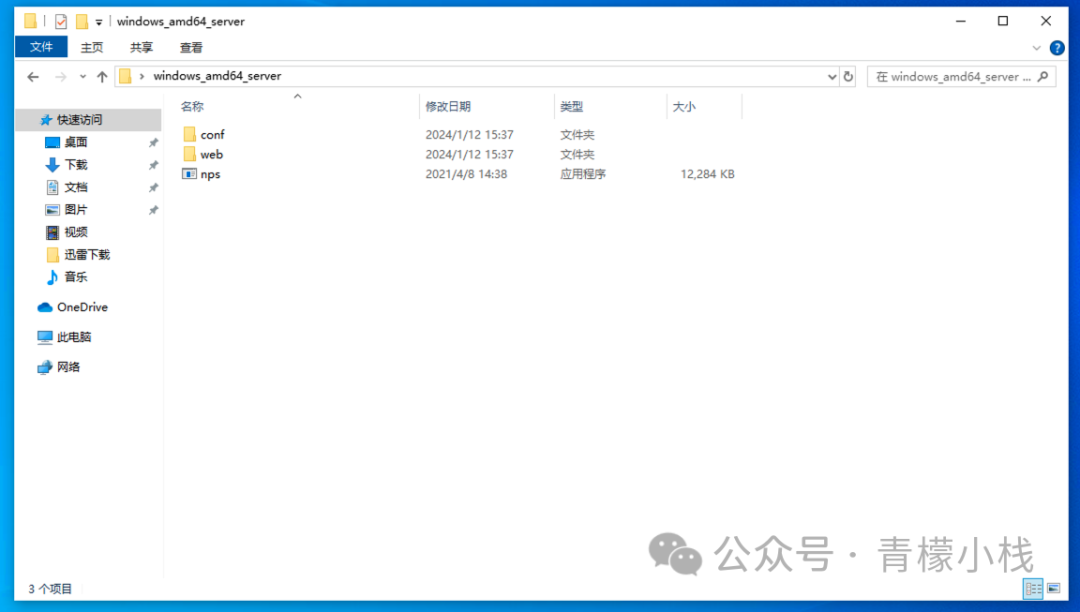Sort by 修改日期 column header
1080x612 pixels.
[x=448, y=107]
